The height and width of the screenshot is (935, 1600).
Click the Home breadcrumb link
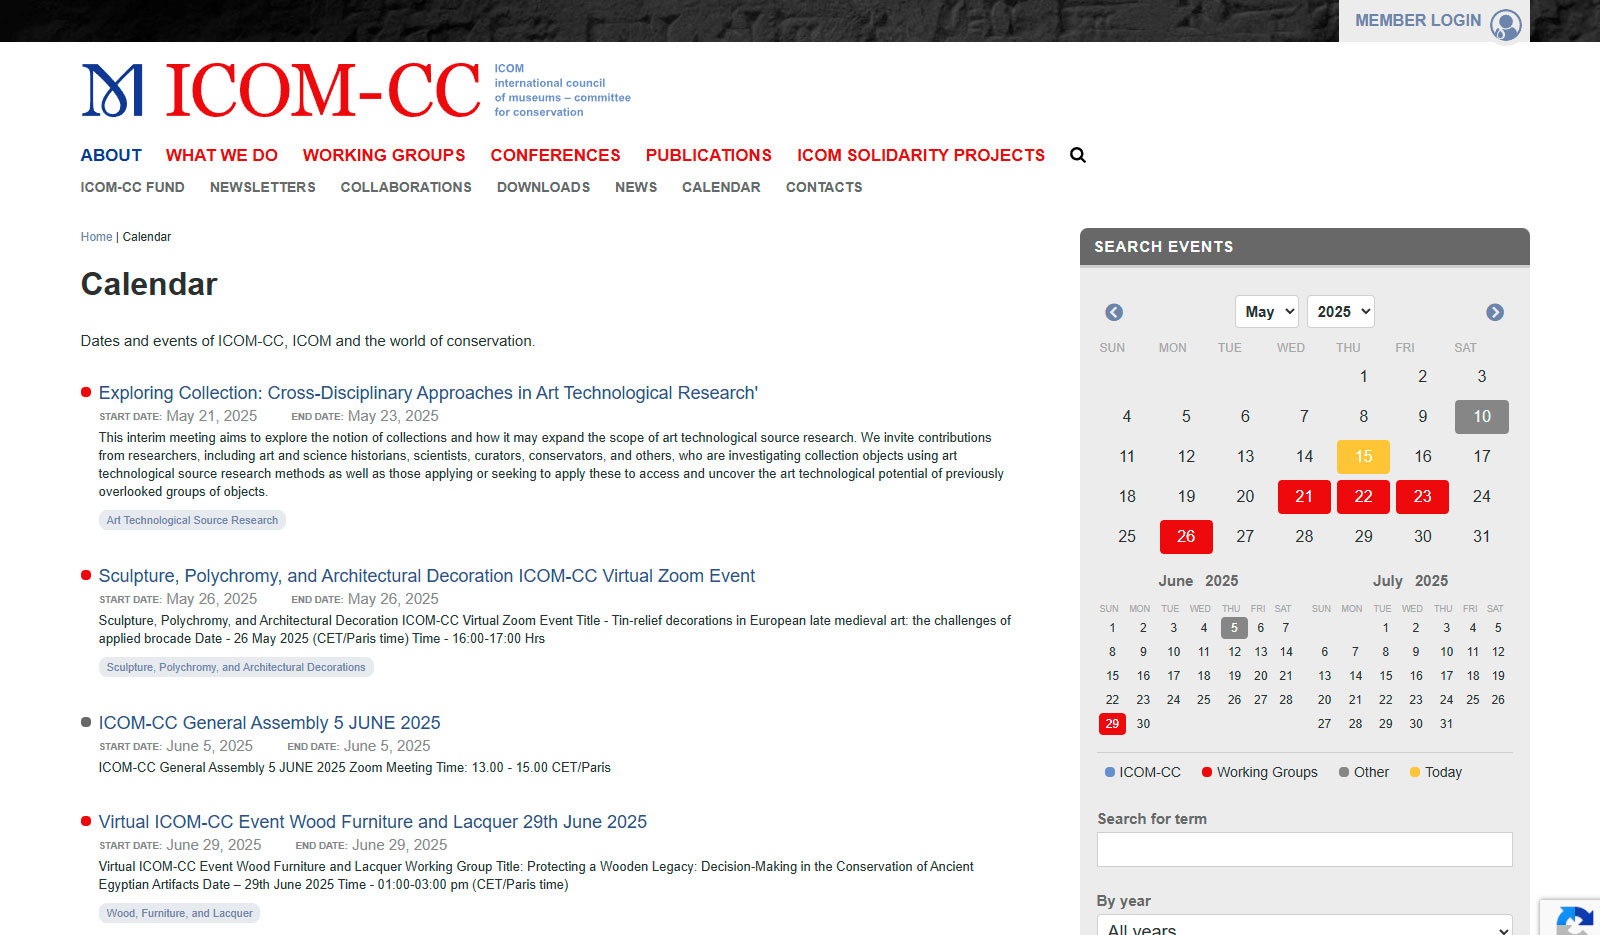click(x=96, y=237)
